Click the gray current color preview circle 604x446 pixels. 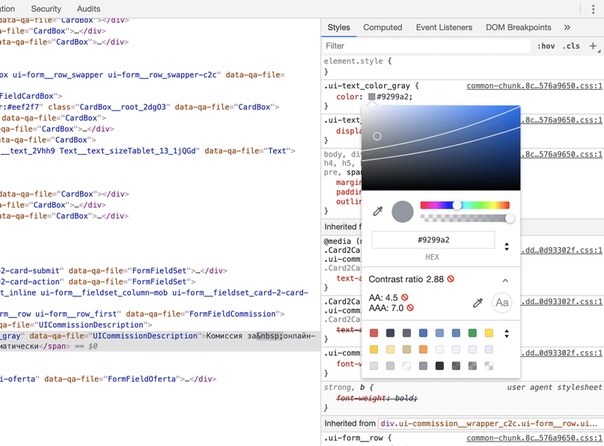tap(402, 211)
